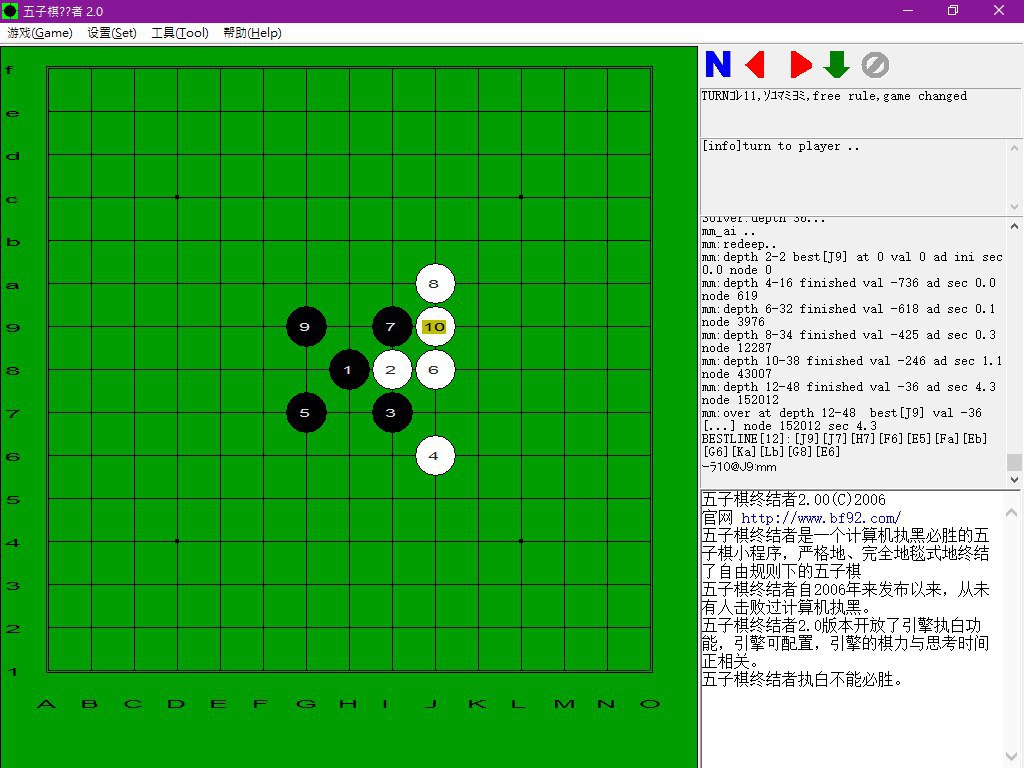1024x768 pixels.
Task: Click the engine log scrollbar thumb
Action: click(x=1014, y=462)
